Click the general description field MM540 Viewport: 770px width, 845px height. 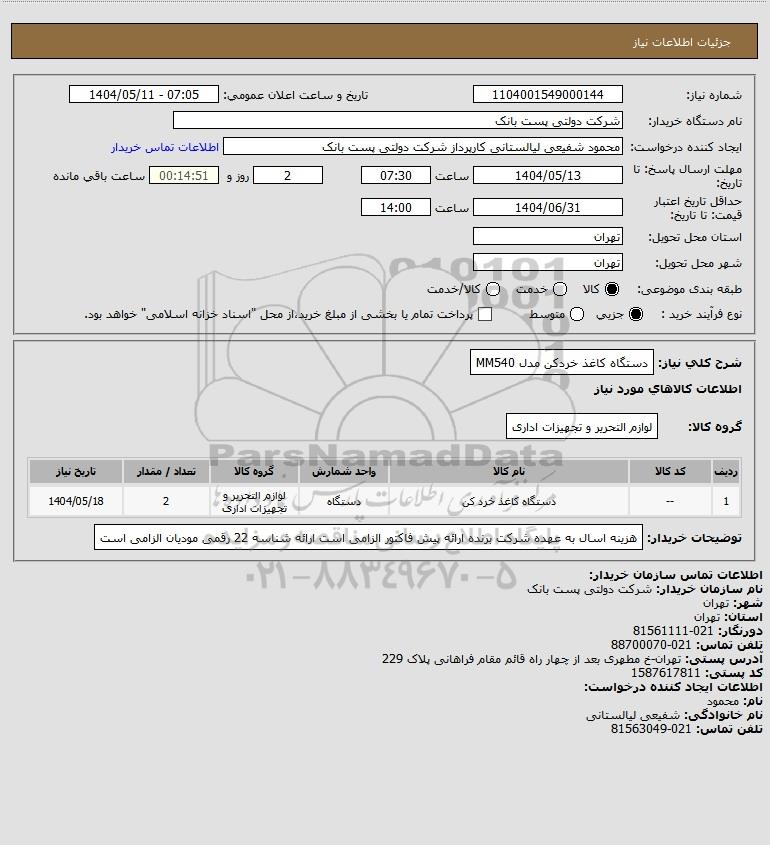point(561,363)
